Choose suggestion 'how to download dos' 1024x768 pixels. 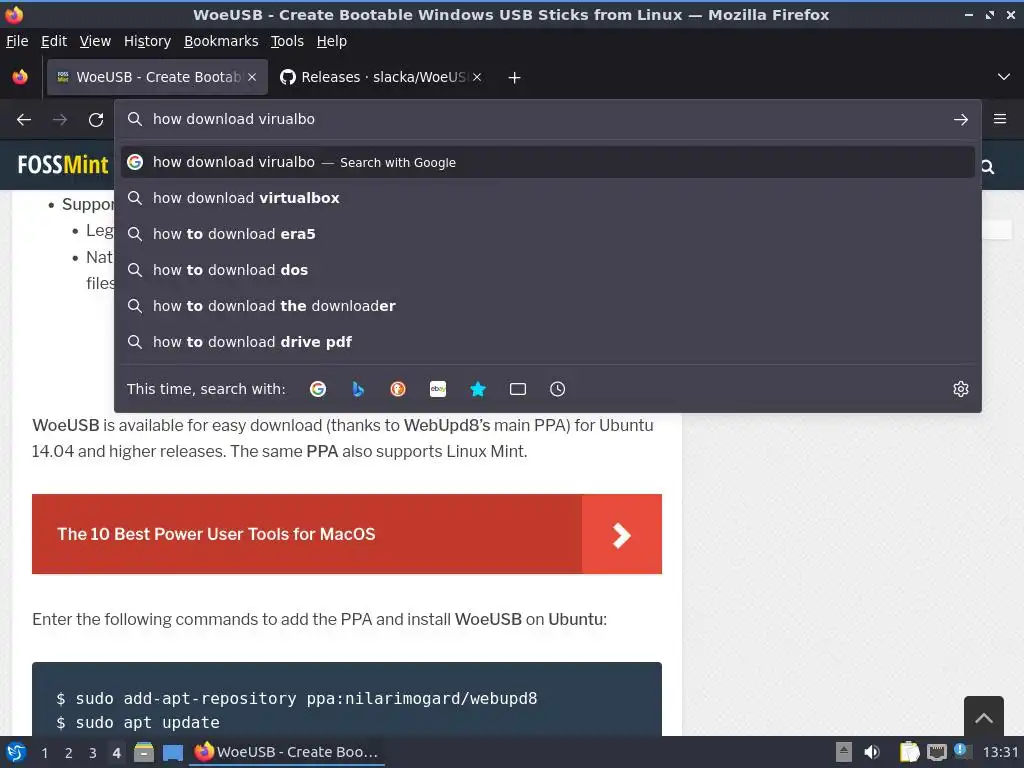[x=548, y=270]
